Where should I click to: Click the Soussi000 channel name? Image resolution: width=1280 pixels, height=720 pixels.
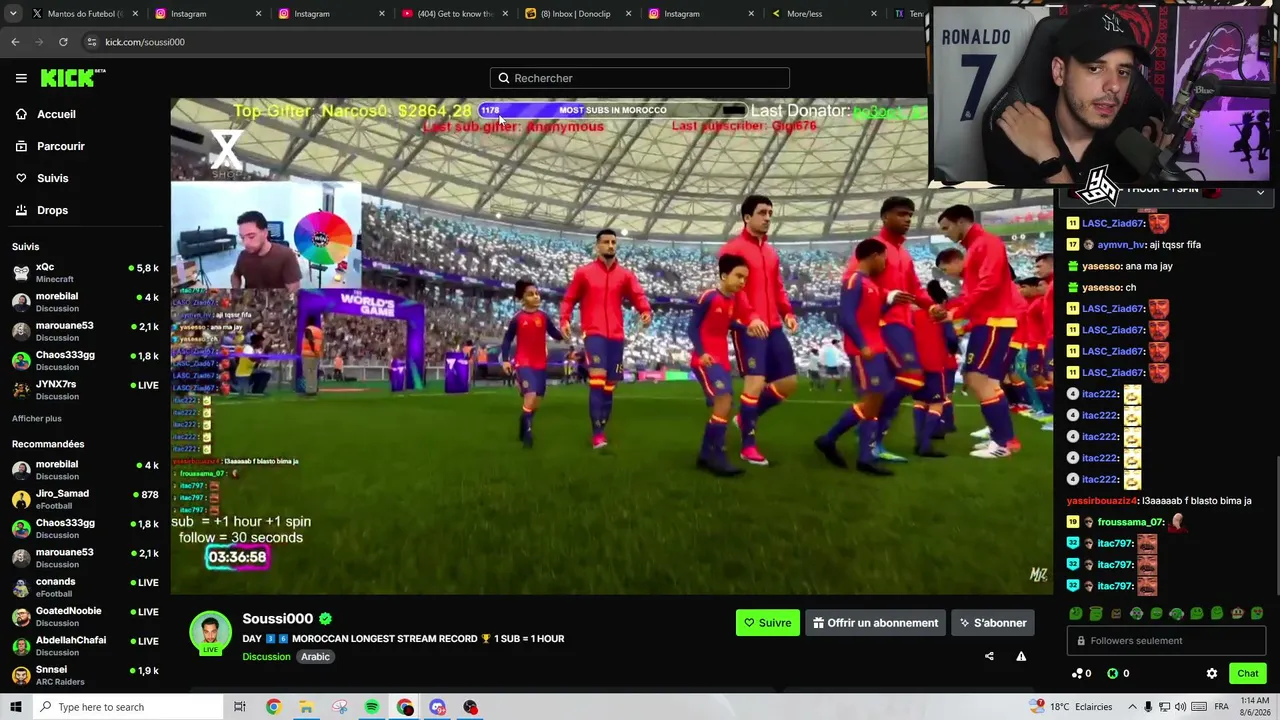[x=278, y=619]
